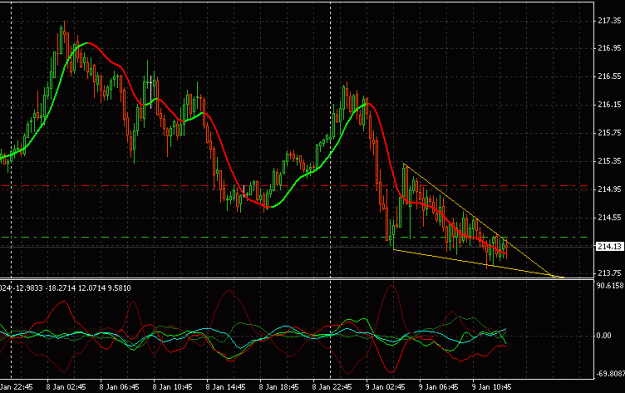Click the -69.8087 indicator scale value
The height and width of the screenshot is (393, 625).
[x=610, y=373]
